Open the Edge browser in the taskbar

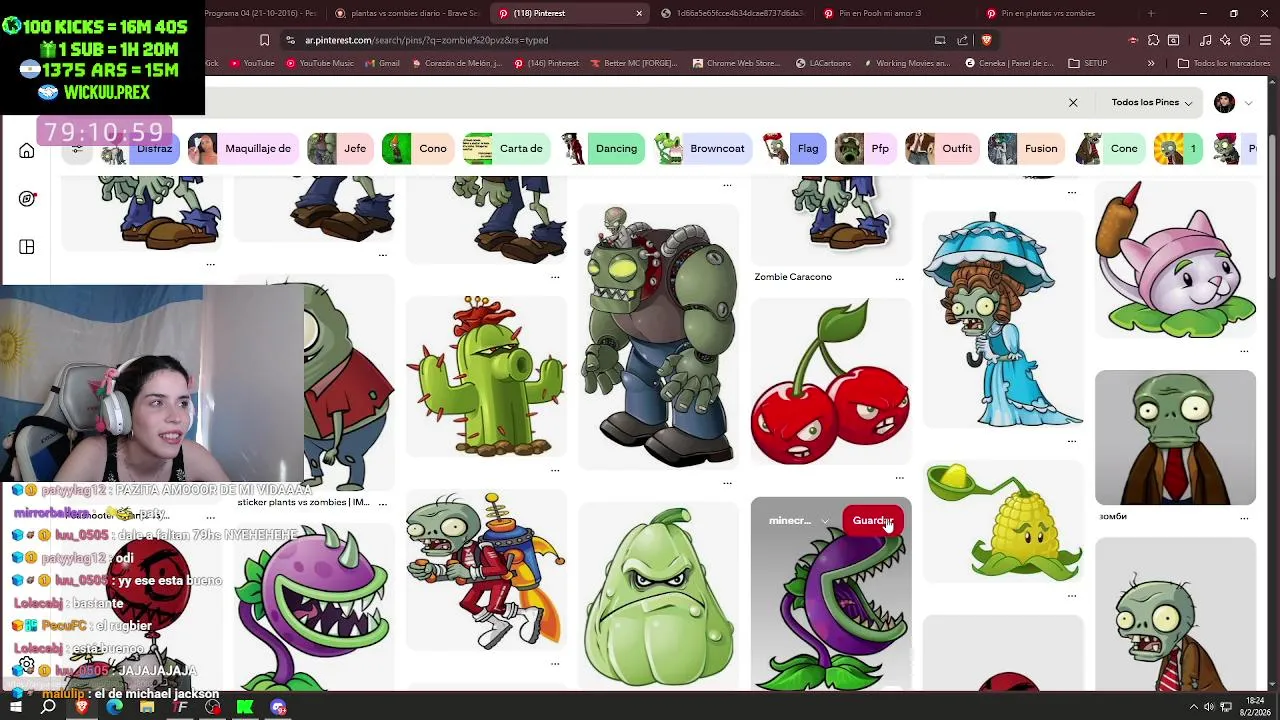click(114, 707)
